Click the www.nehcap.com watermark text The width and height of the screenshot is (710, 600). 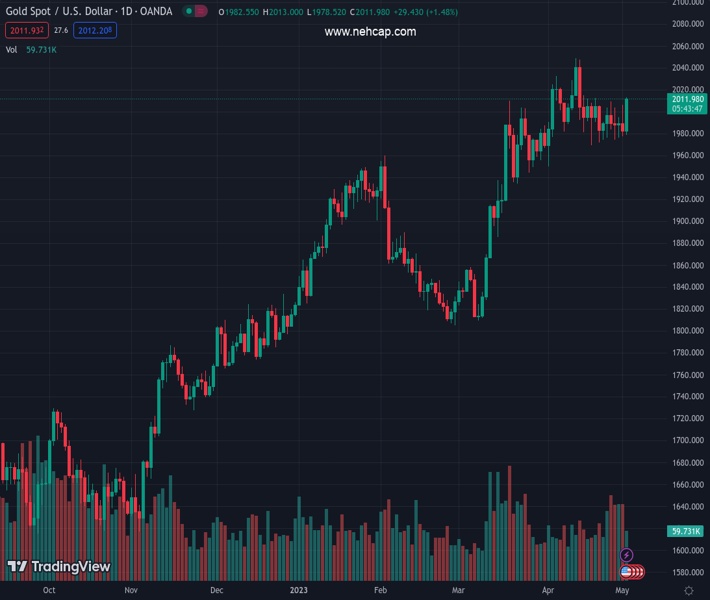[370, 32]
